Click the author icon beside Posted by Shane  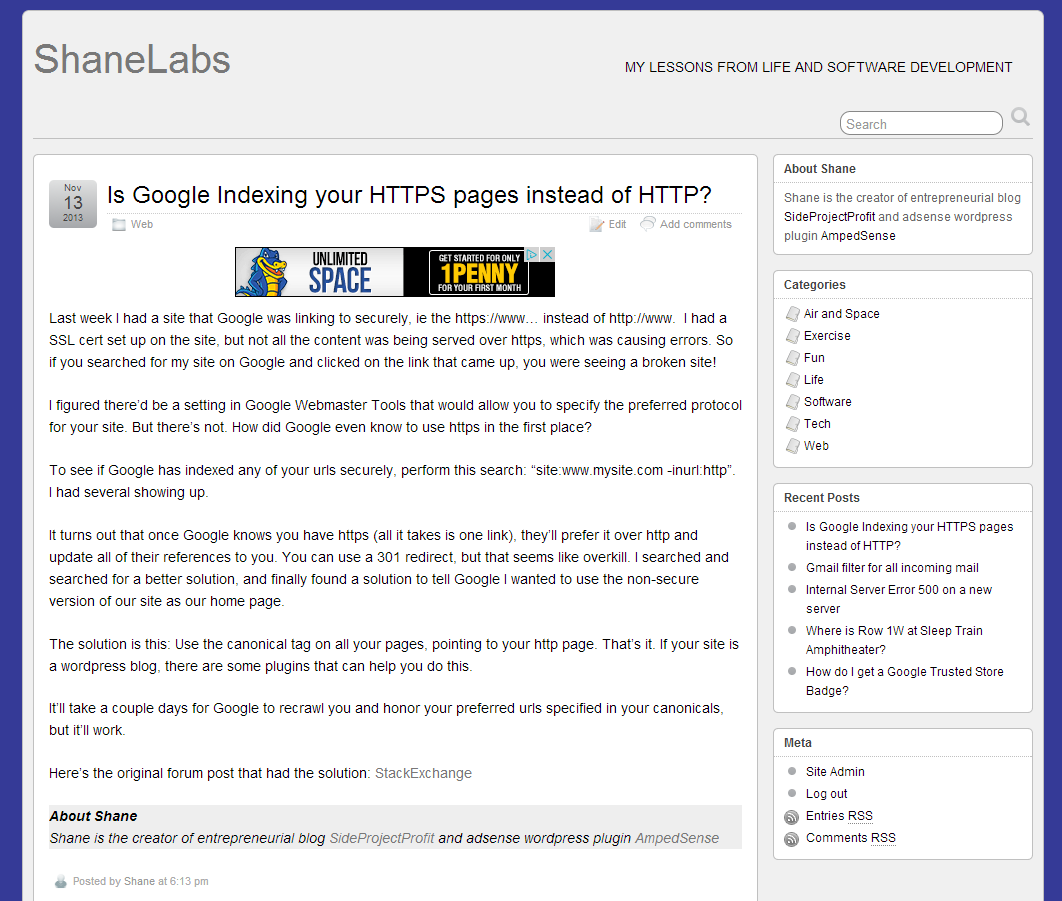coord(61,881)
